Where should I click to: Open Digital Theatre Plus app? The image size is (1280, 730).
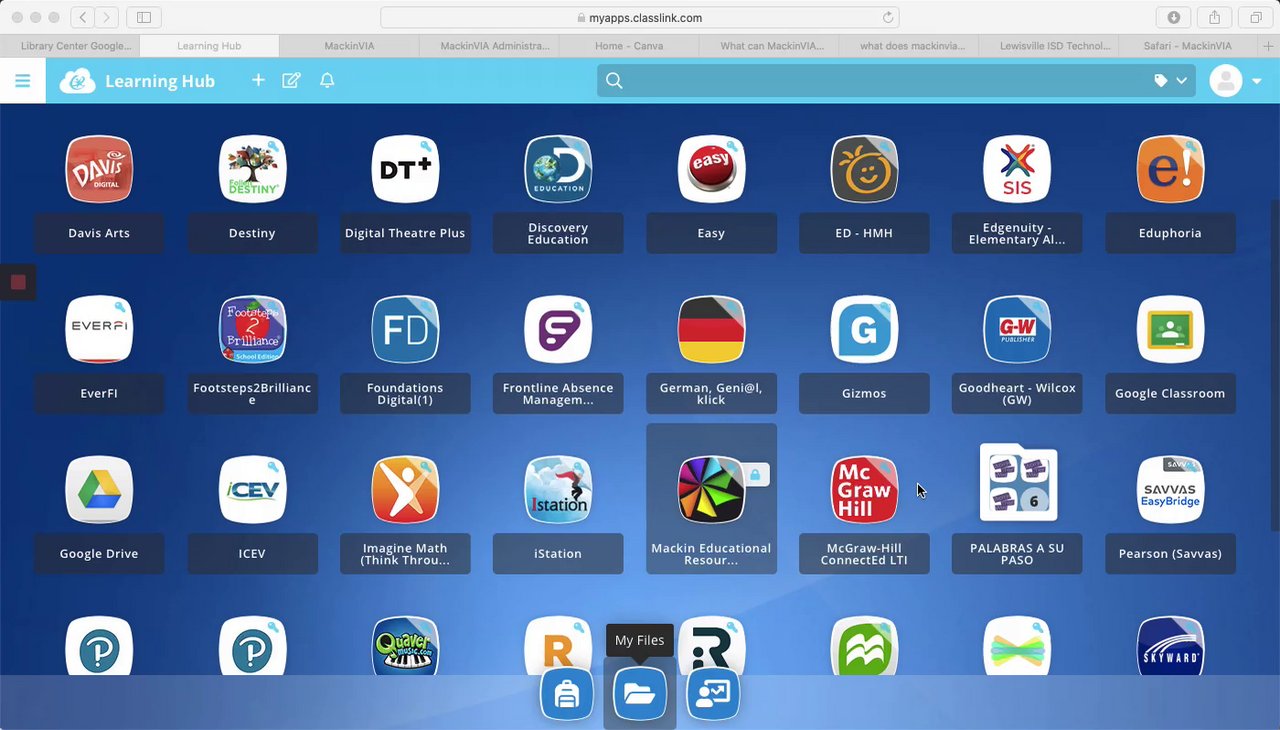[405, 169]
